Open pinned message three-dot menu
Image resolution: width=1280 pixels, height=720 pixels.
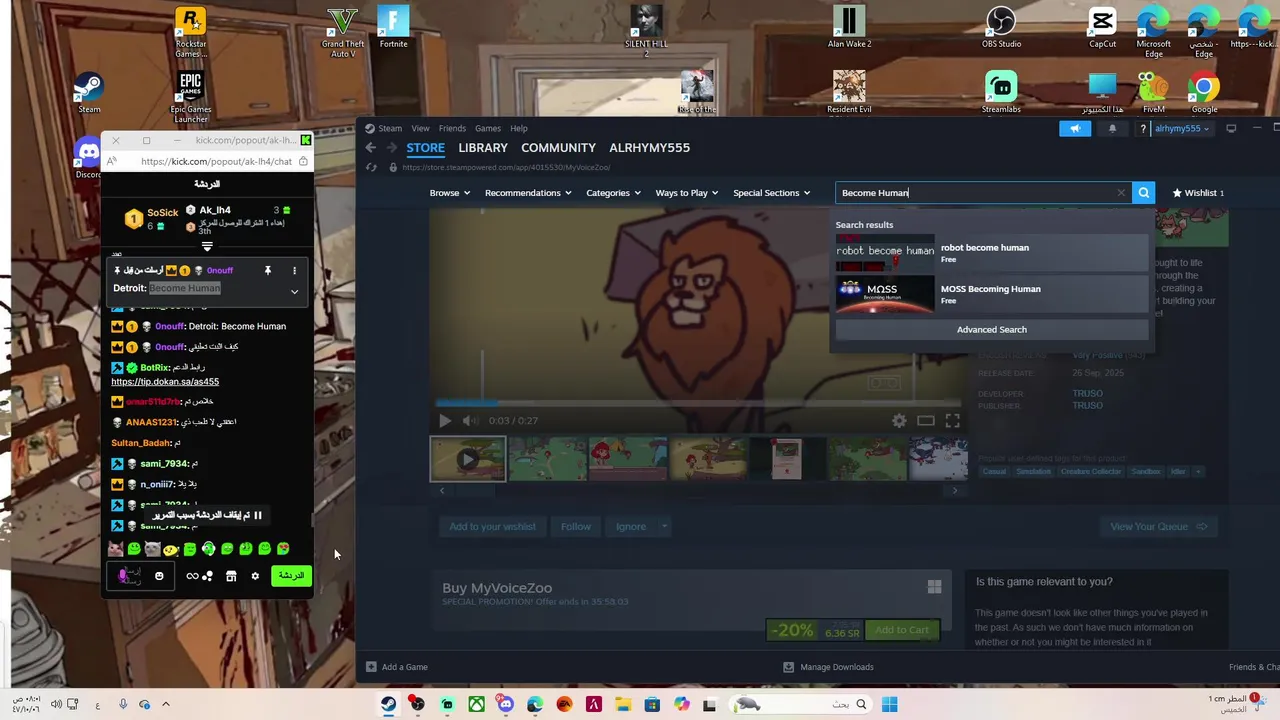coord(294,271)
